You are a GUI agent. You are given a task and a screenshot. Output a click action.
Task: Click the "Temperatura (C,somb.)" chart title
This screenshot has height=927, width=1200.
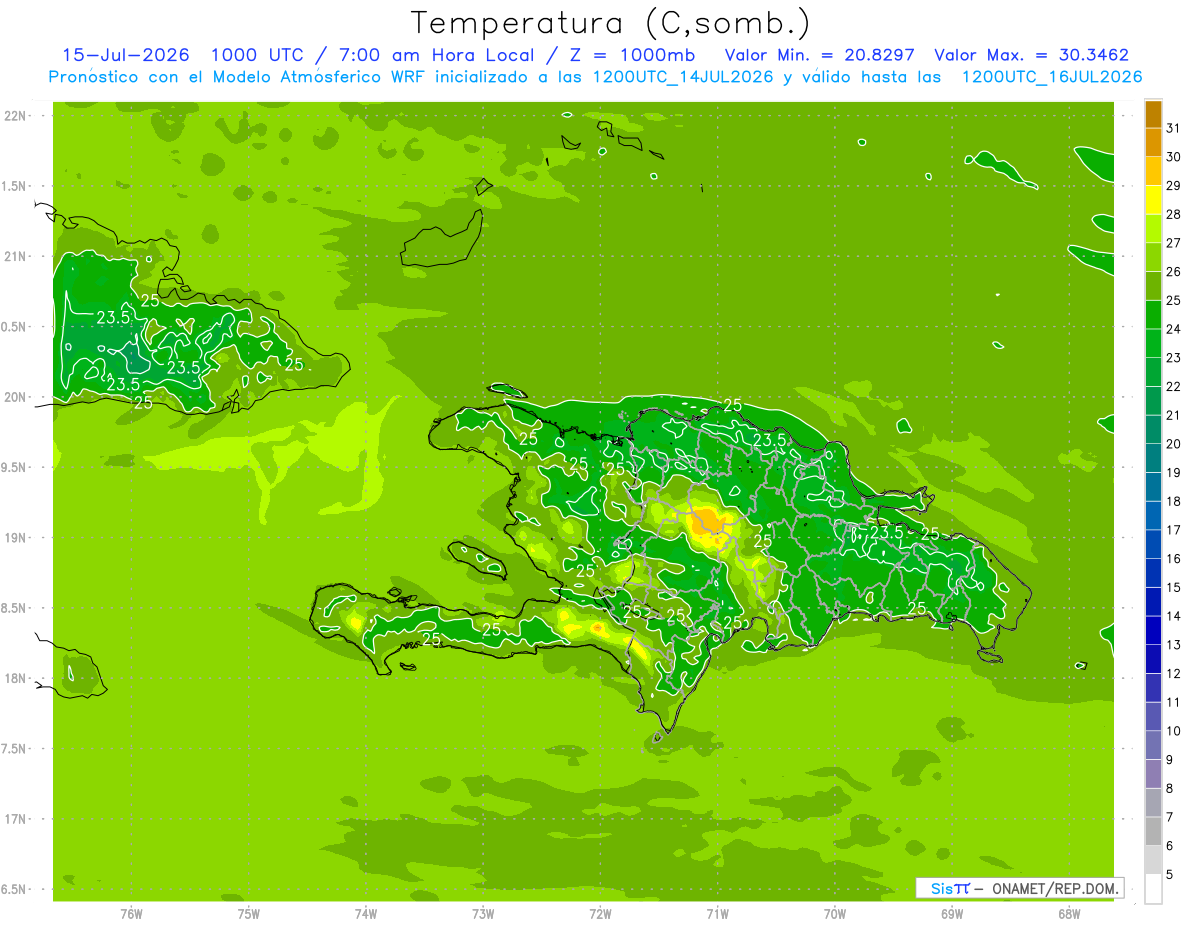[x=611, y=23]
